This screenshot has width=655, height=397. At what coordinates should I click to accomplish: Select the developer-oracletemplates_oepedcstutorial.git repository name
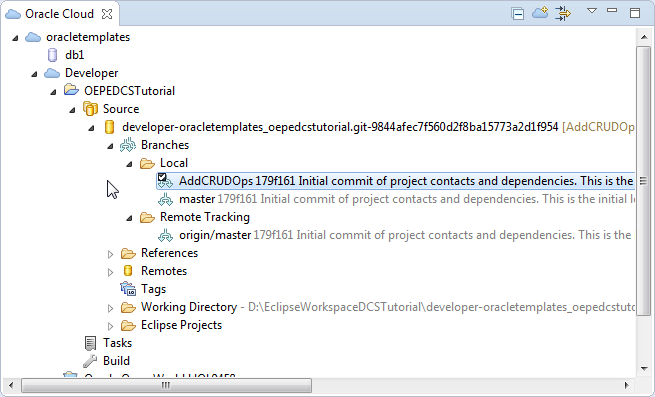[340, 127]
